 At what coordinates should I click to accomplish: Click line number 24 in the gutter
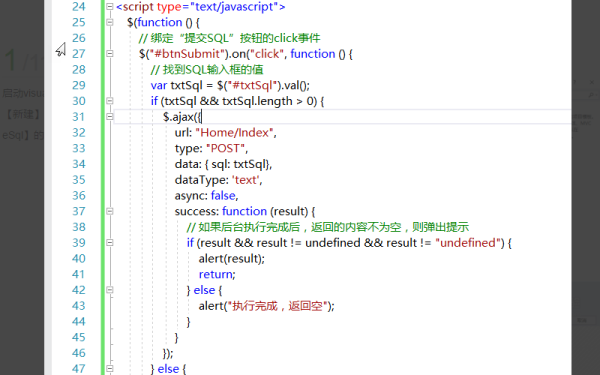[79, 7]
